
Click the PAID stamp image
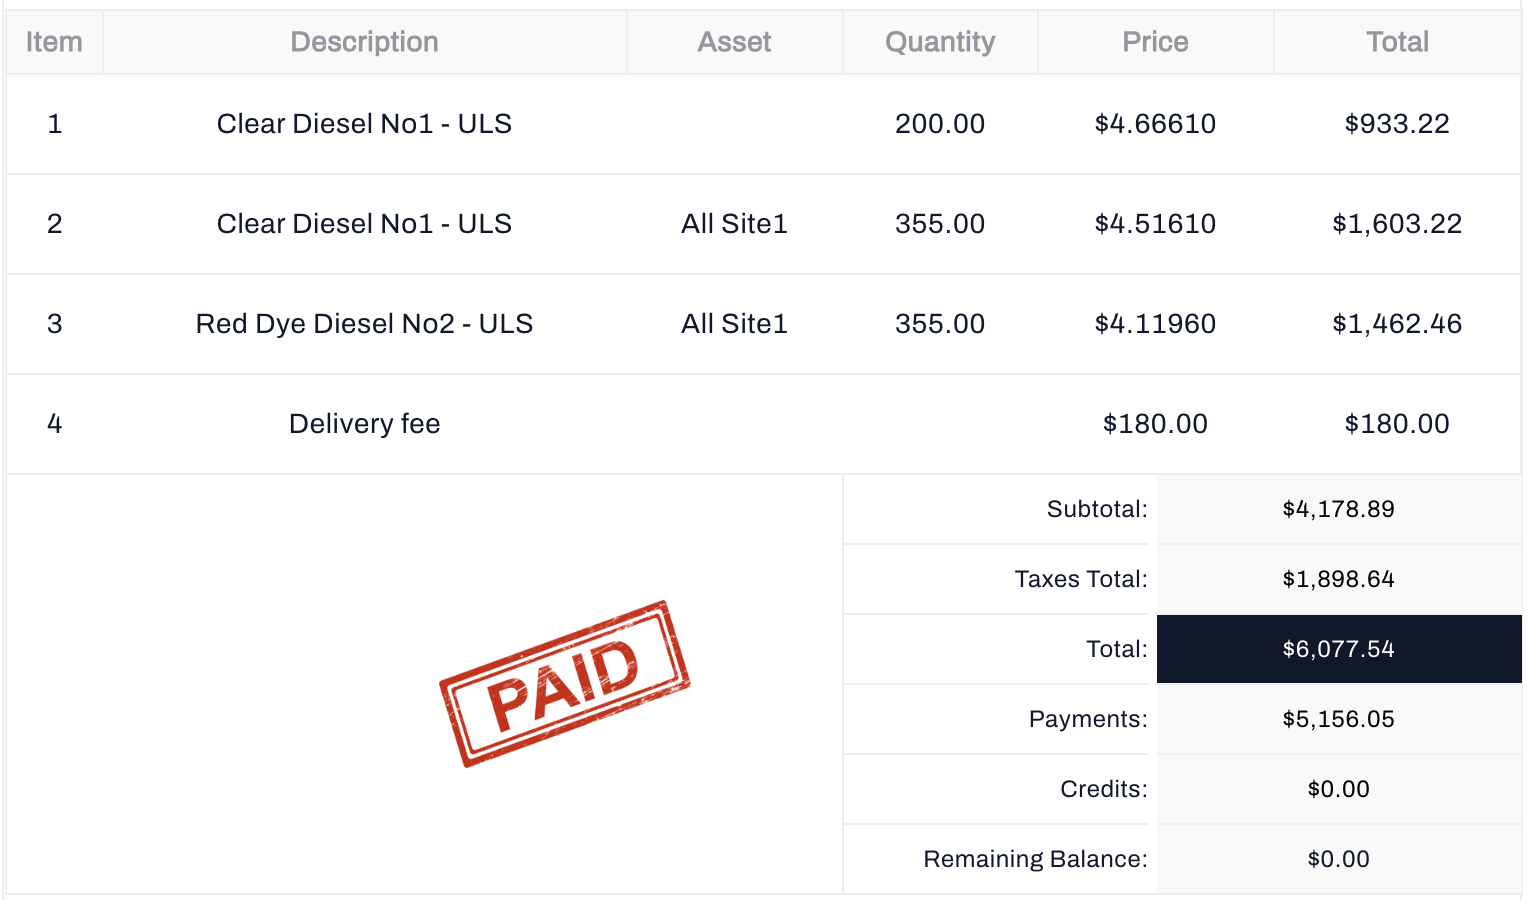coord(565,684)
